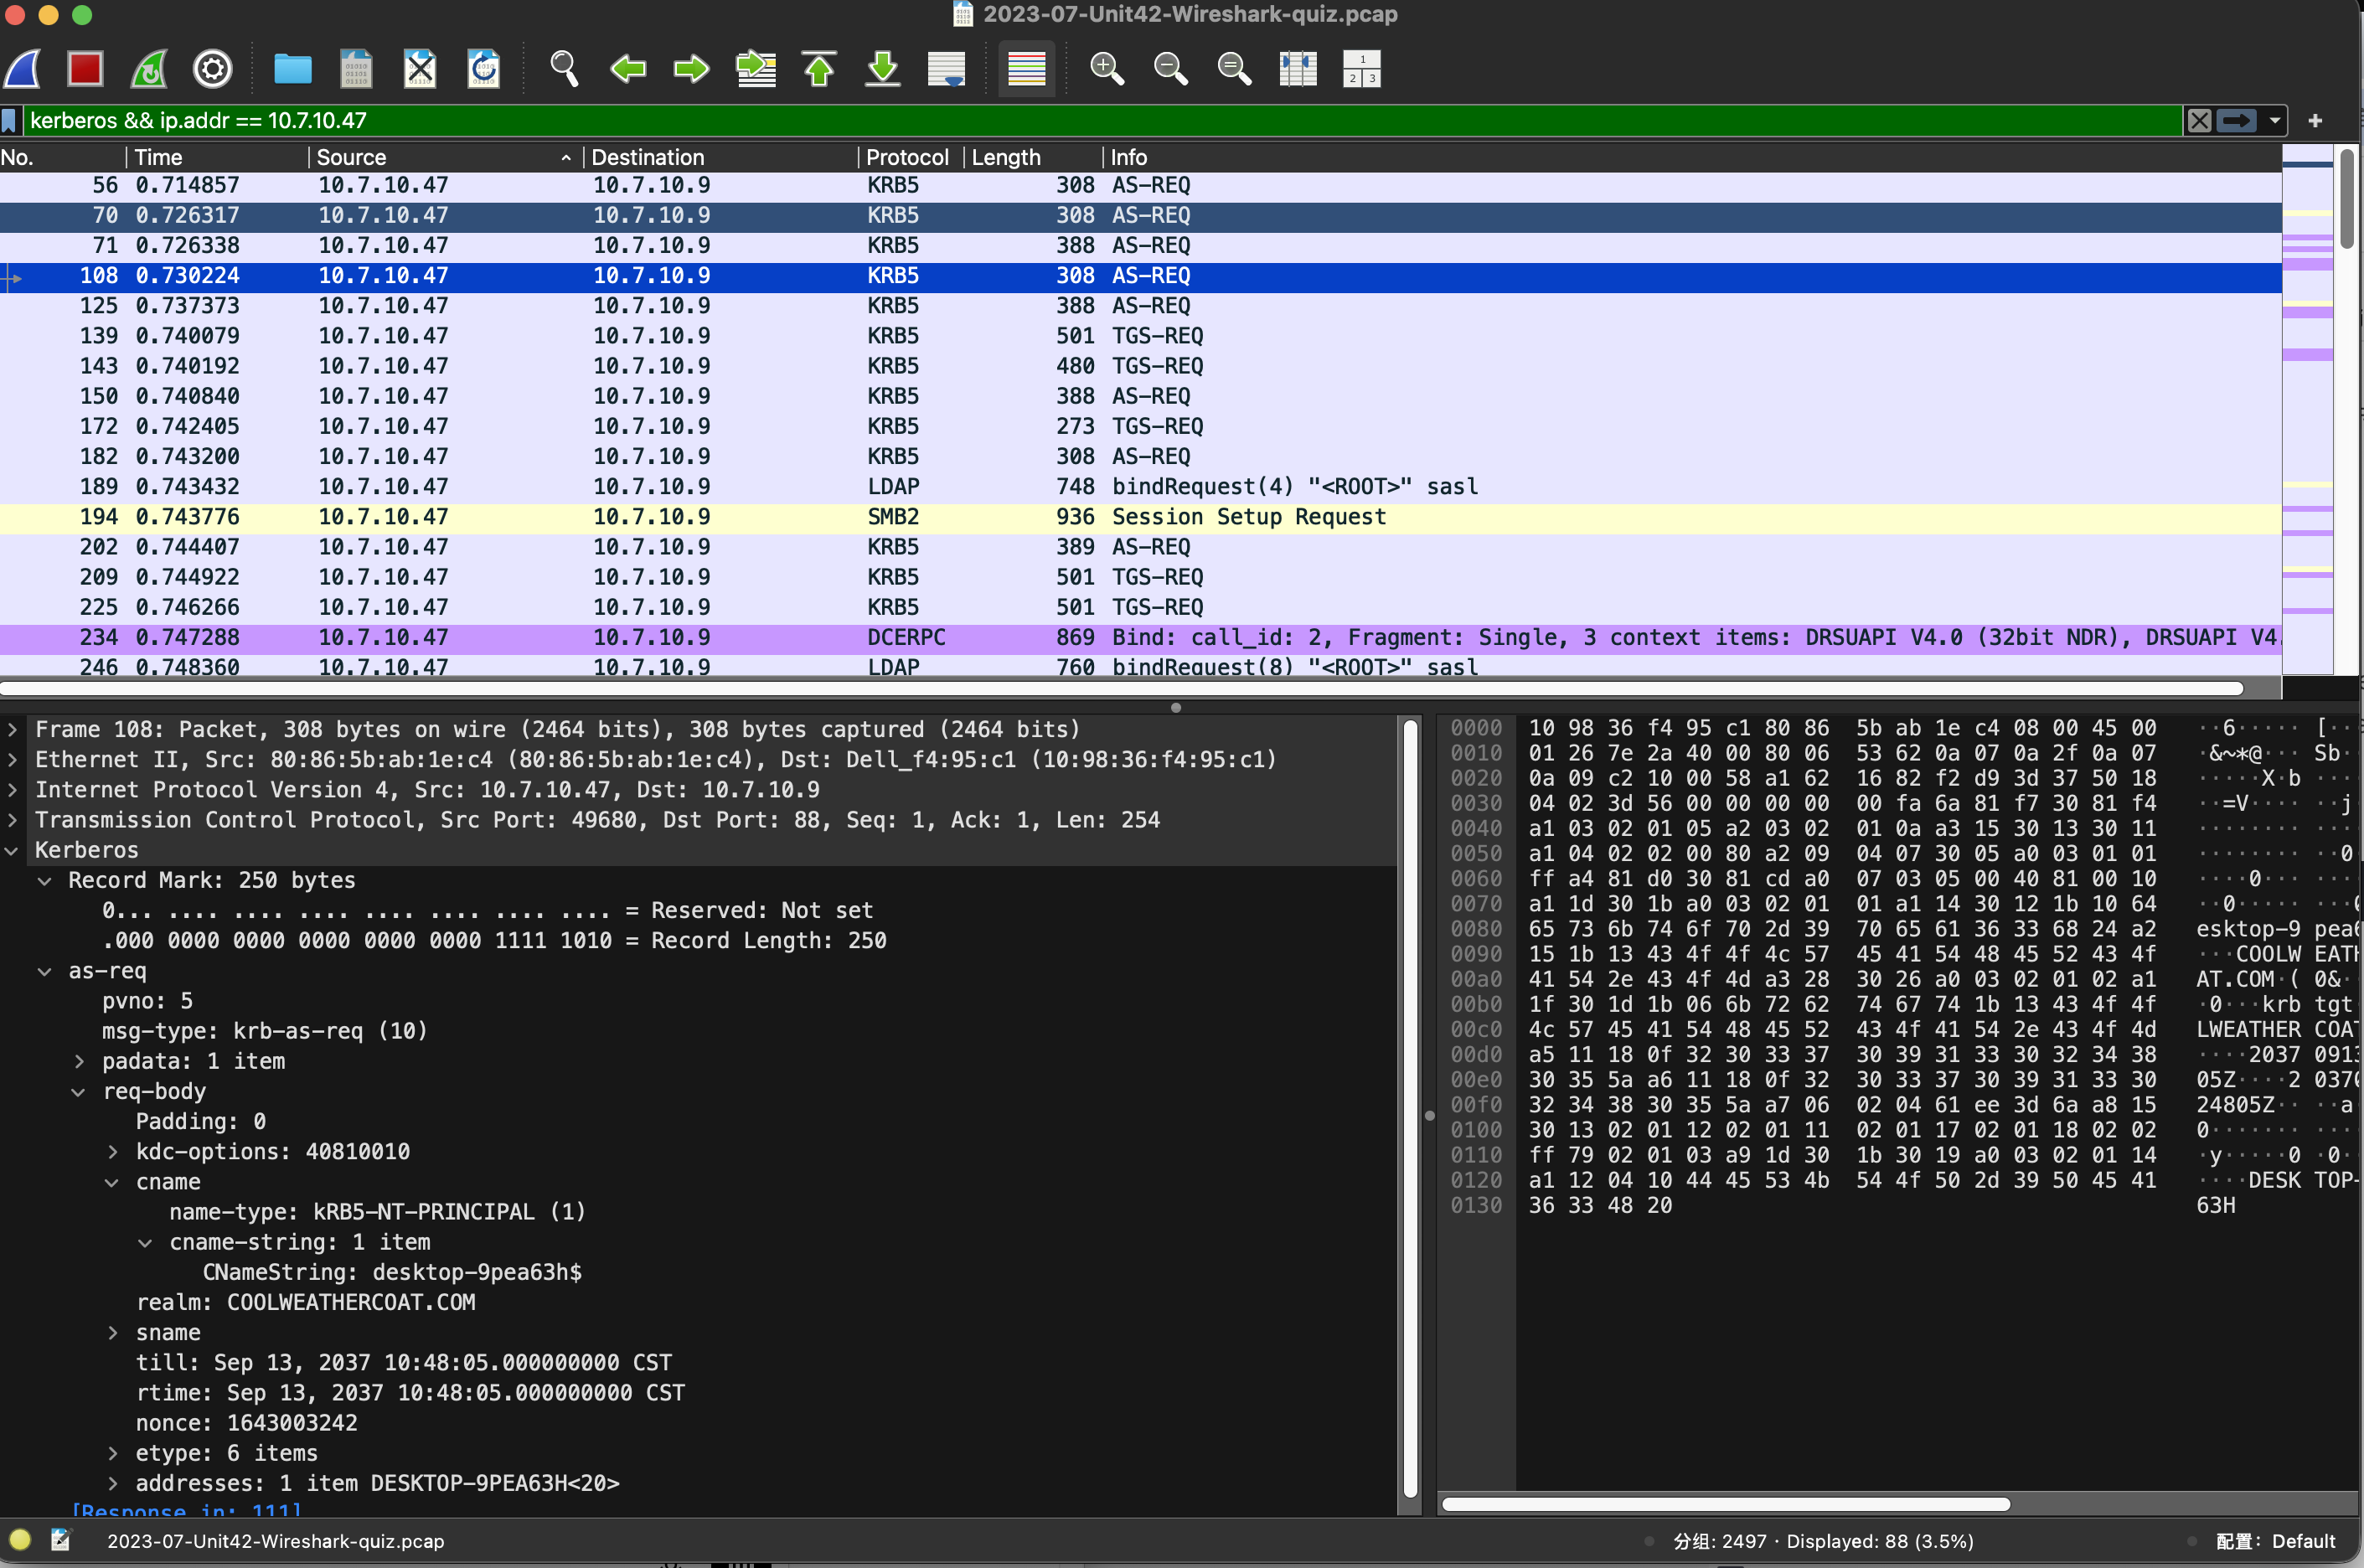
Task: Toggle auto-scroll during live capture icon
Action: [x=946, y=69]
